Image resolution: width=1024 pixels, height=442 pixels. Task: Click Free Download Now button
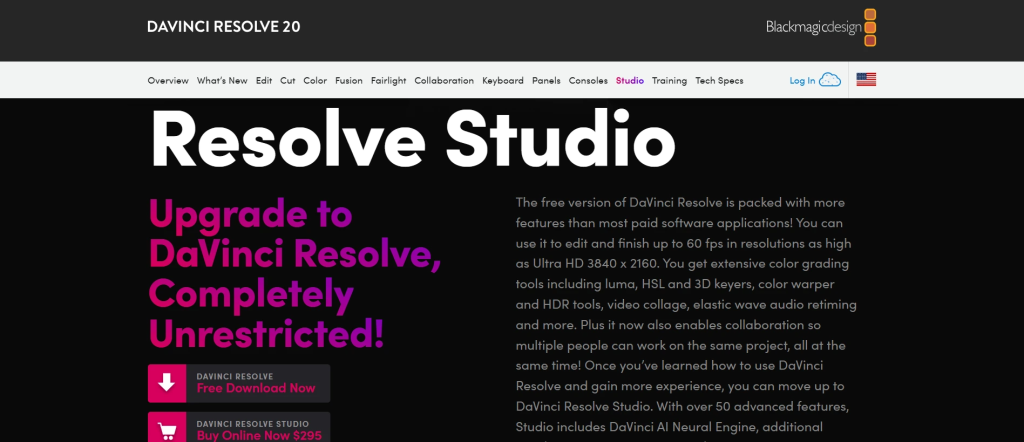pos(239,383)
